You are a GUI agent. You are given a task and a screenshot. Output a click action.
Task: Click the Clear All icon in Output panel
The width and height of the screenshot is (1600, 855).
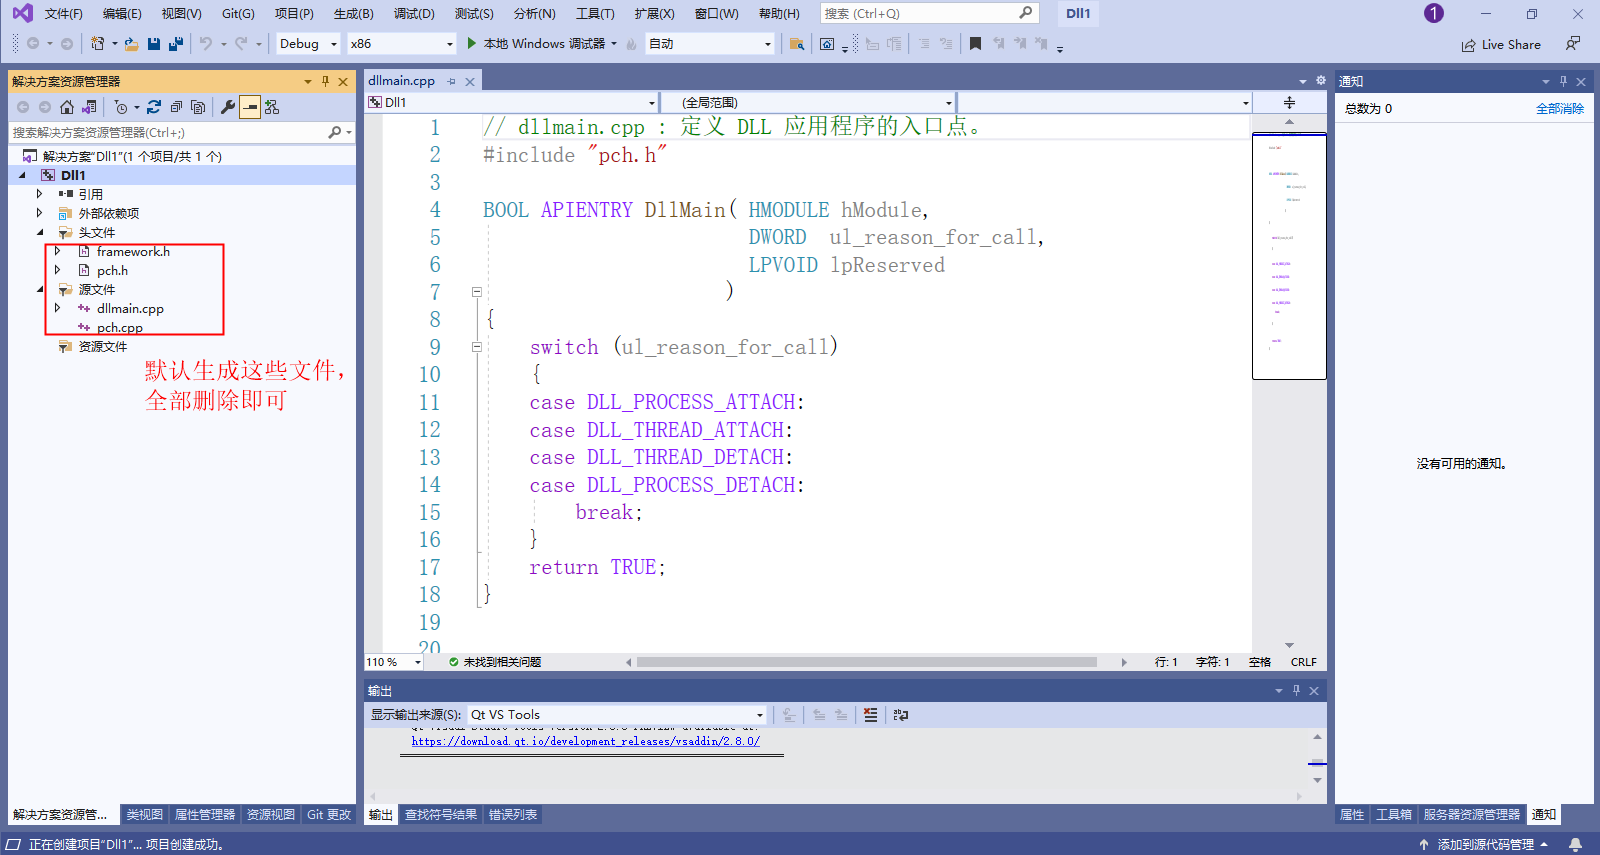coord(870,715)
